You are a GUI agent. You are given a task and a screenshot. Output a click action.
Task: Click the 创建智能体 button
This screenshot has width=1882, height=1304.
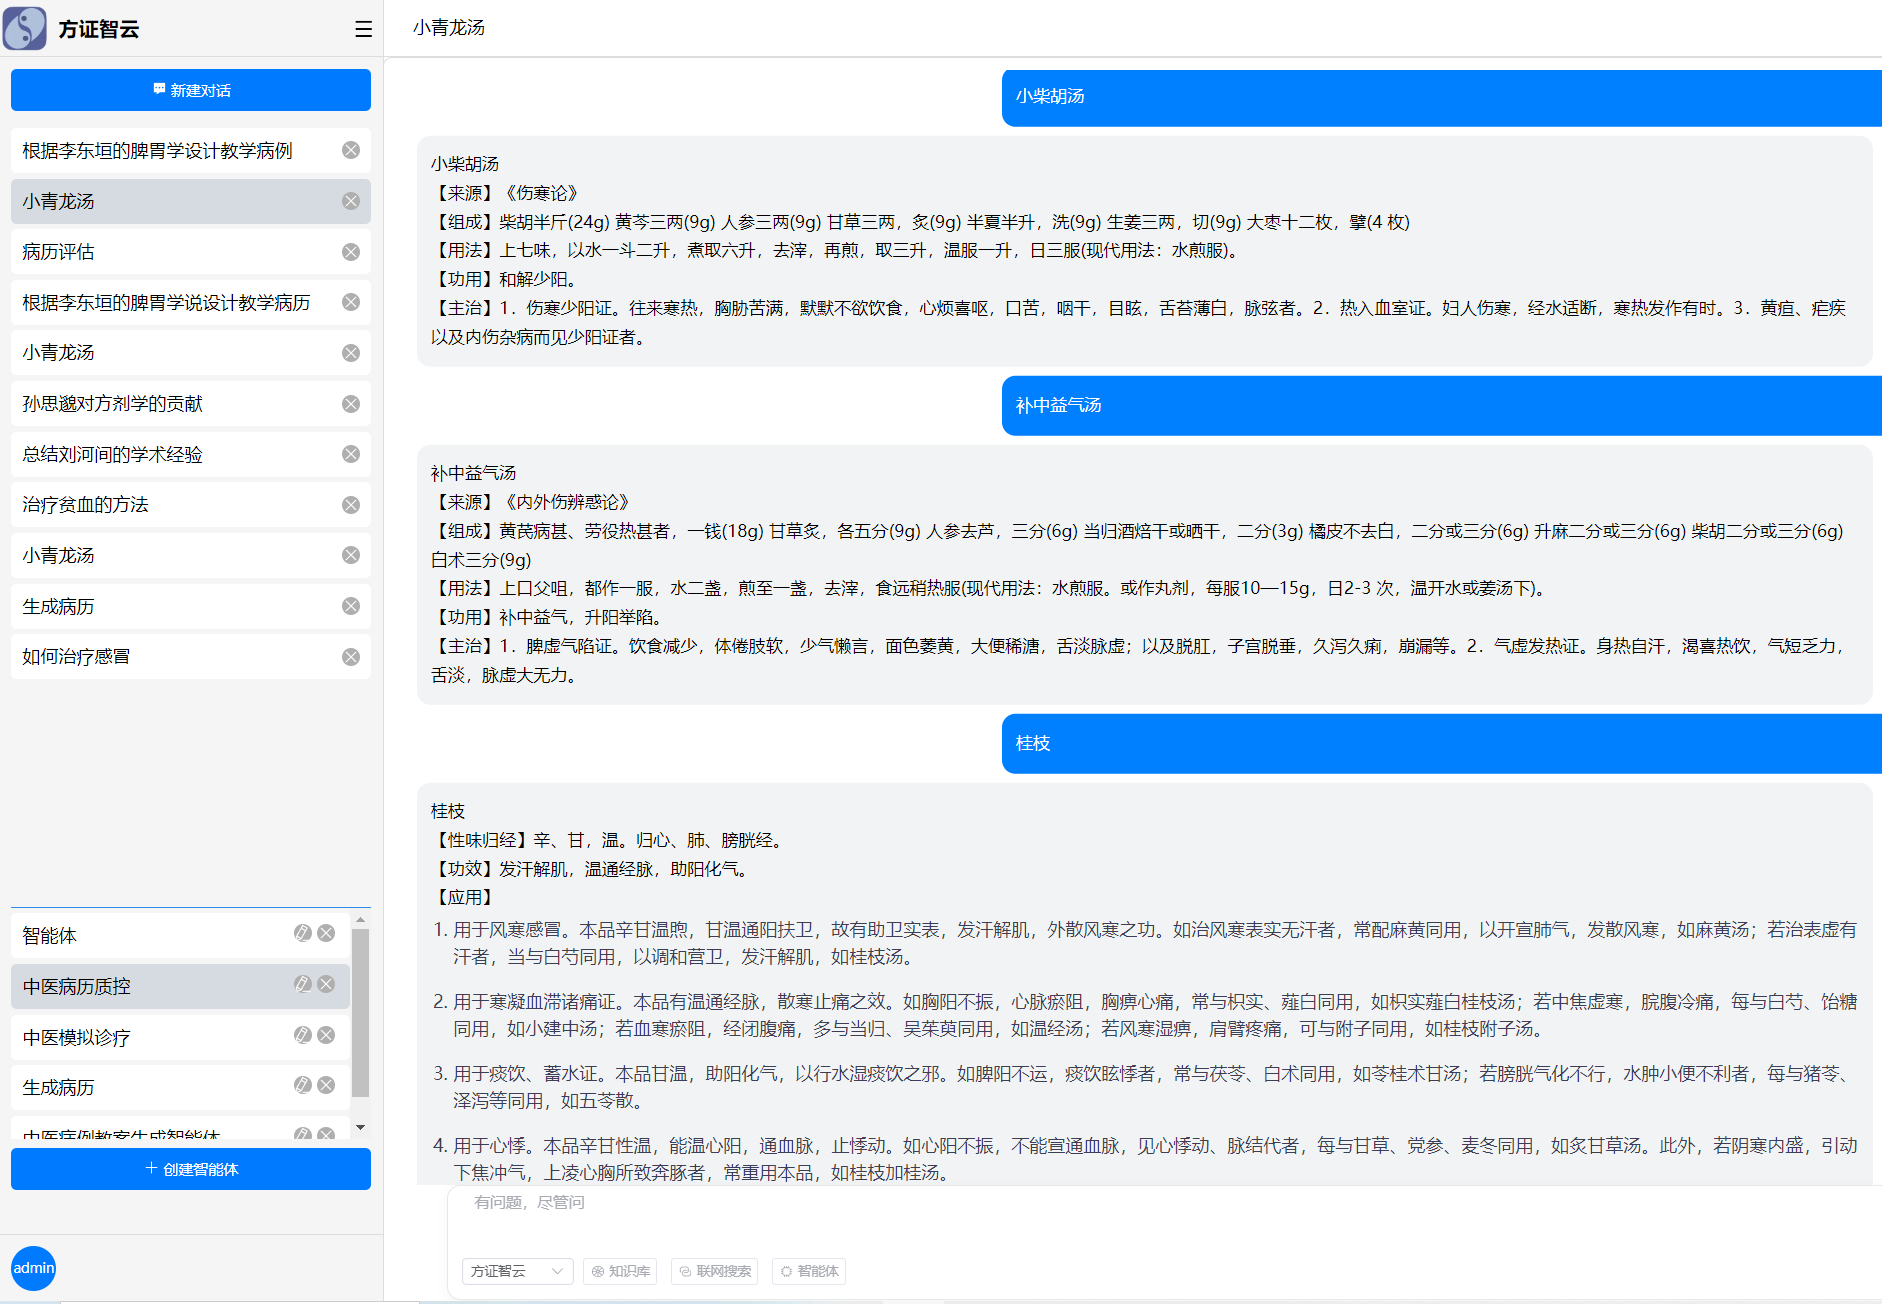click(x=190, y=1169)
